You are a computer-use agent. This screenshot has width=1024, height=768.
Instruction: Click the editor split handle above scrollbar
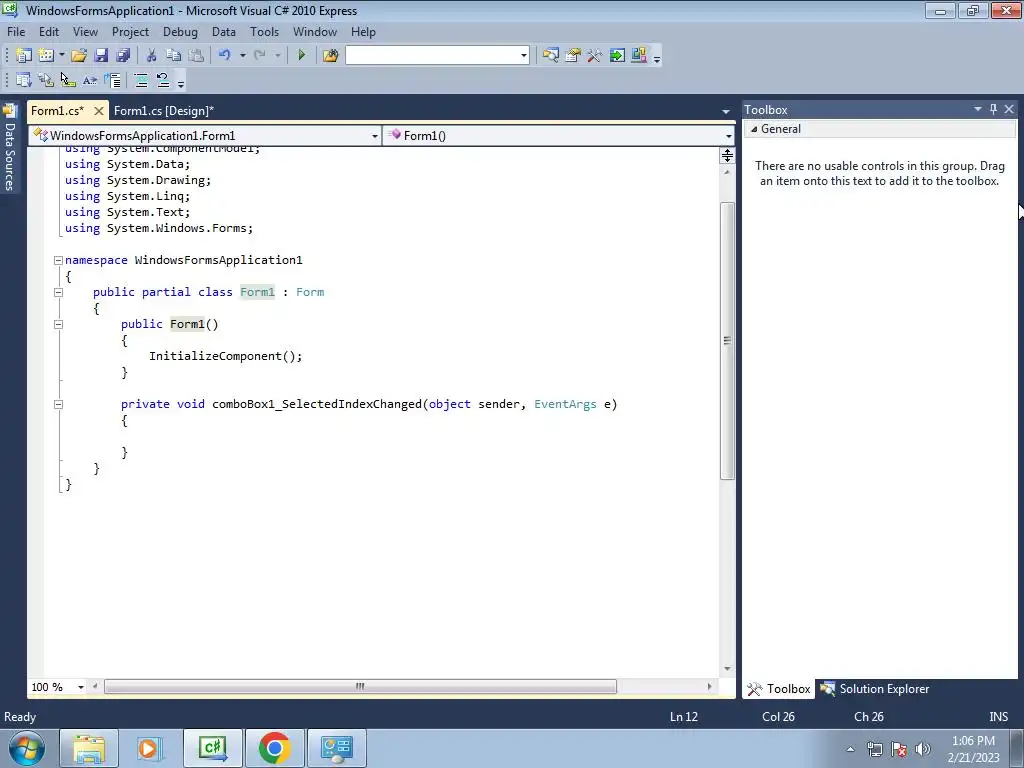pyautogui.click(x=727, y=155)
